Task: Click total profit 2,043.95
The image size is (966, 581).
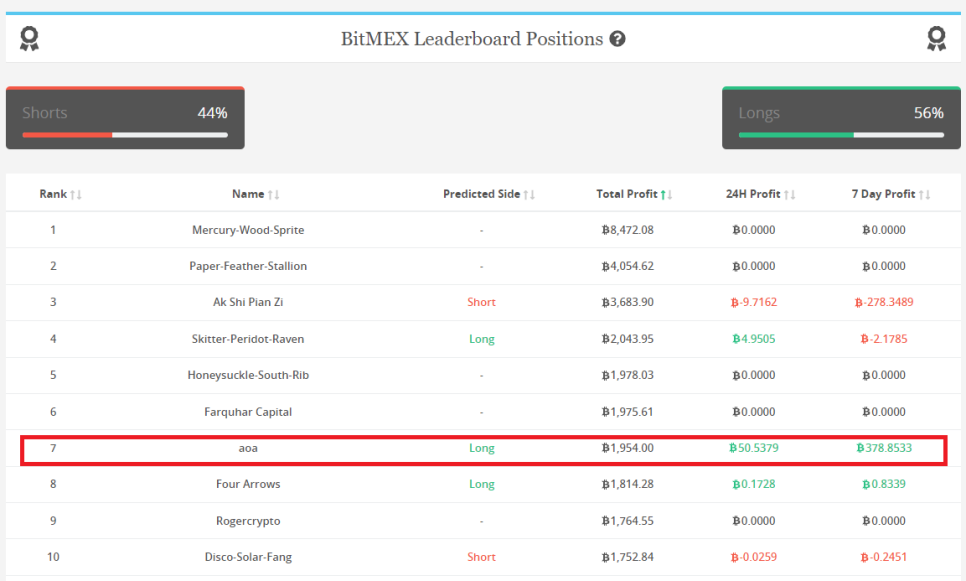Action: (627, 339)
